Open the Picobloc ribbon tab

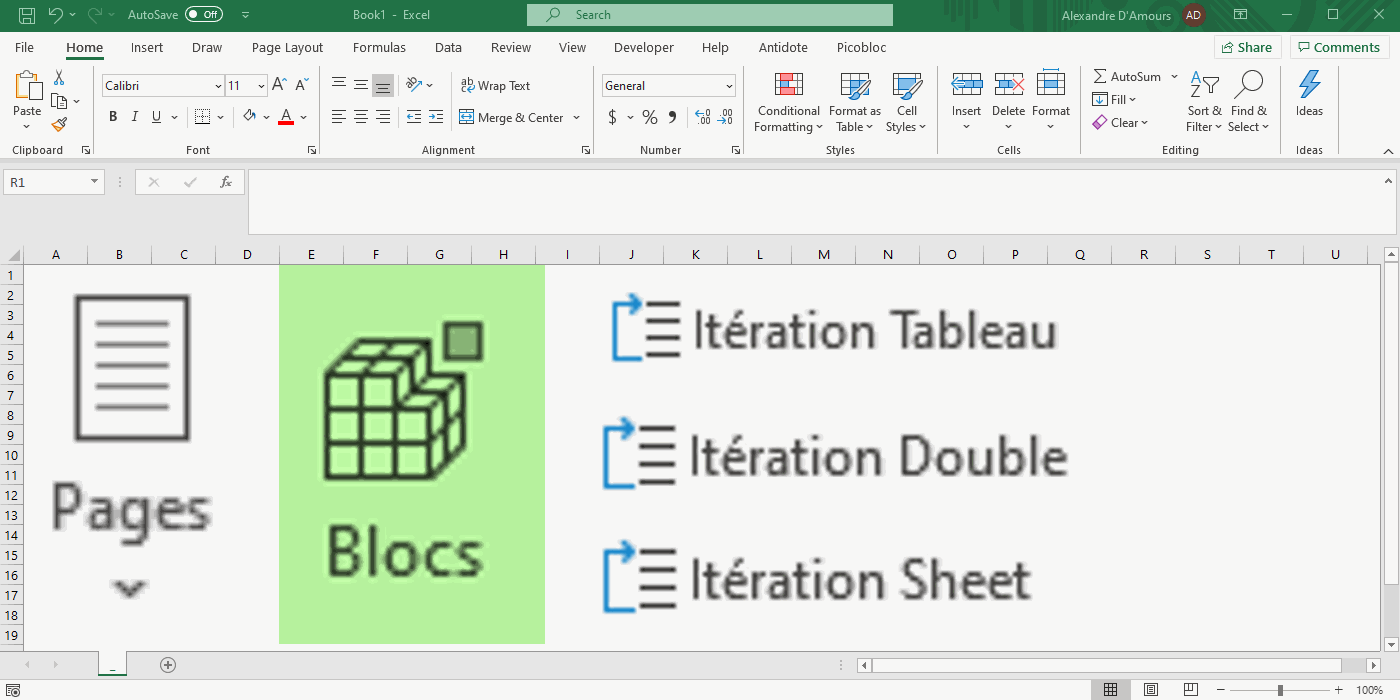point(861,47)
